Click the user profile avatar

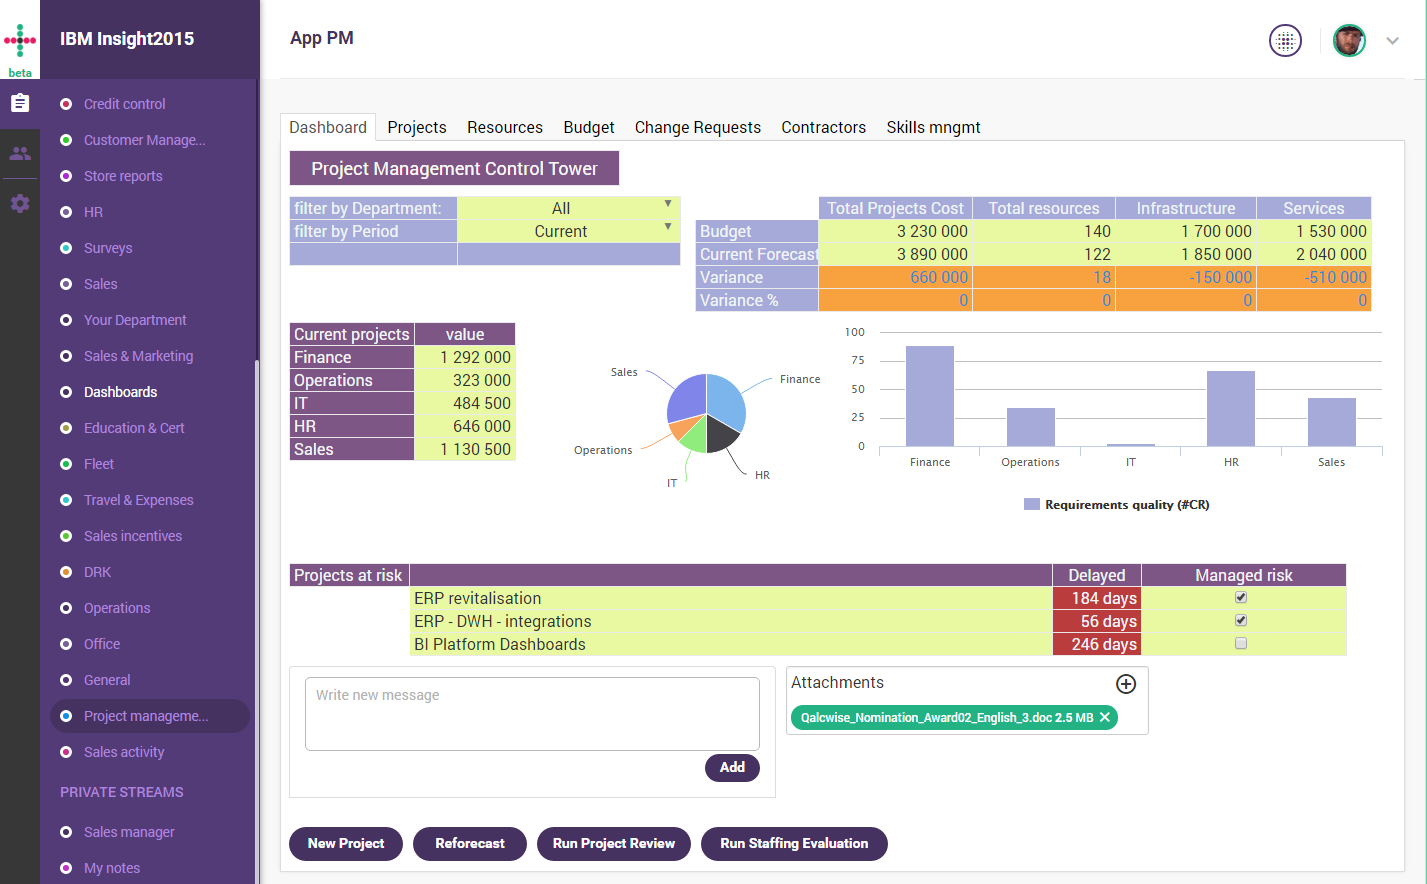(x=1349, y=41)
